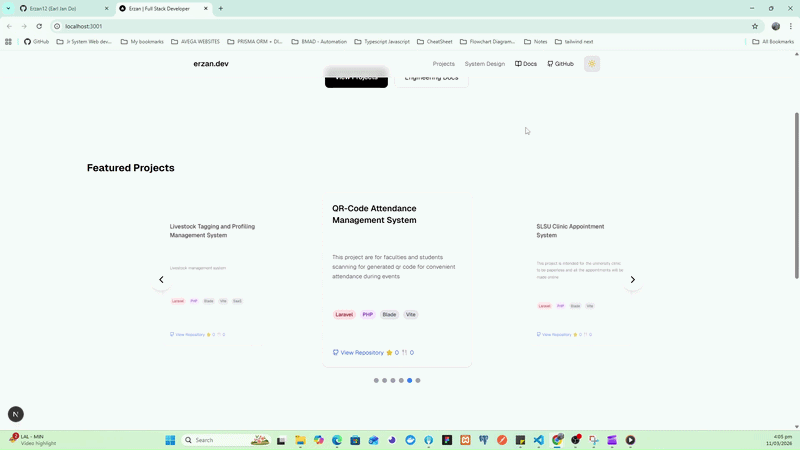The image size is (800, 450).
Task: Launch Microsoft Edge from the taskbar
Action: (337, 440)
